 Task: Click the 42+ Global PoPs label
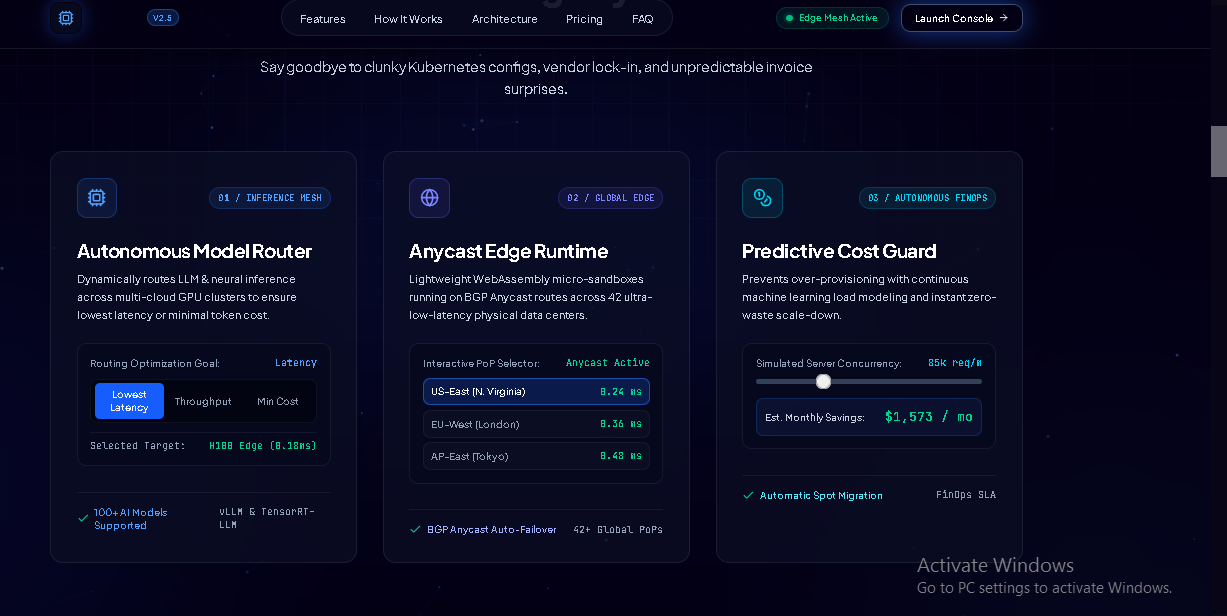point(618,529)
